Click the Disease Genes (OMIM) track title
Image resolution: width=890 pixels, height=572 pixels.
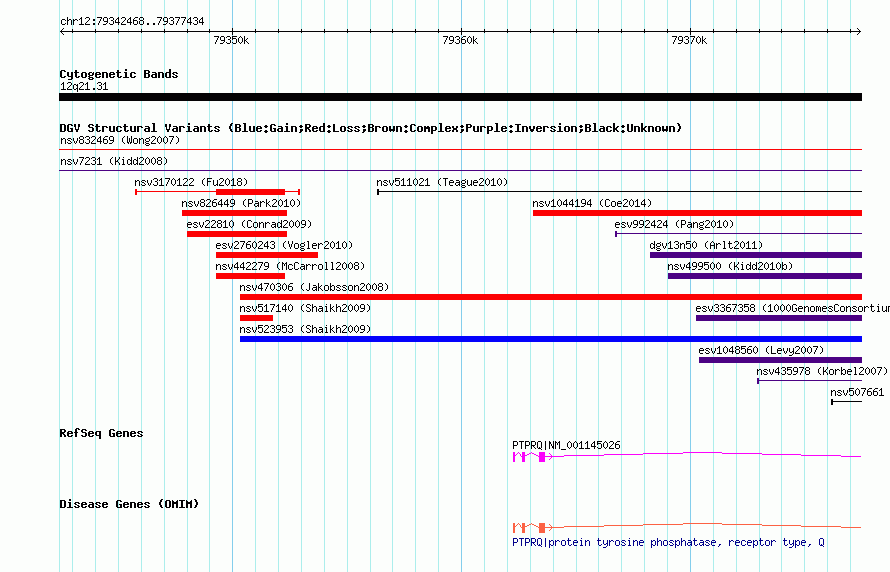(129, 504)
